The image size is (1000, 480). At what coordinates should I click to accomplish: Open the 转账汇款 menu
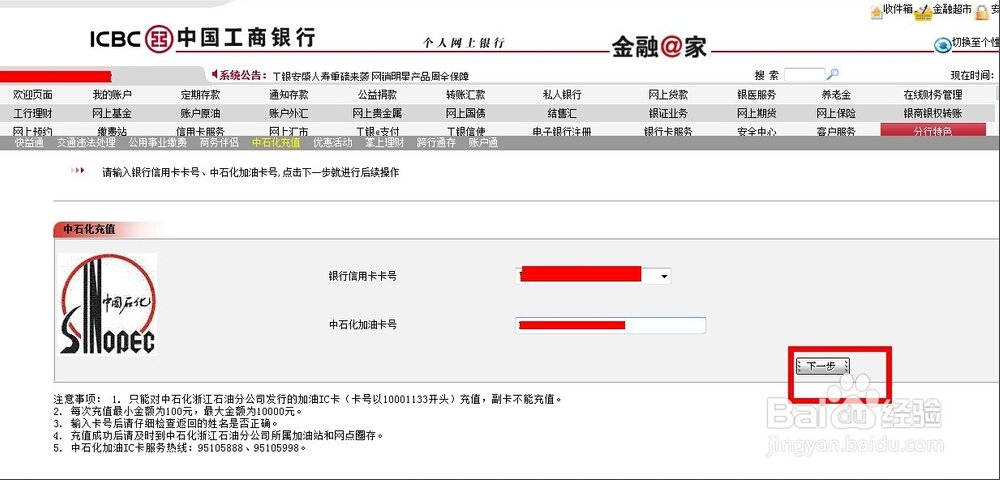(x=466, y=95)
